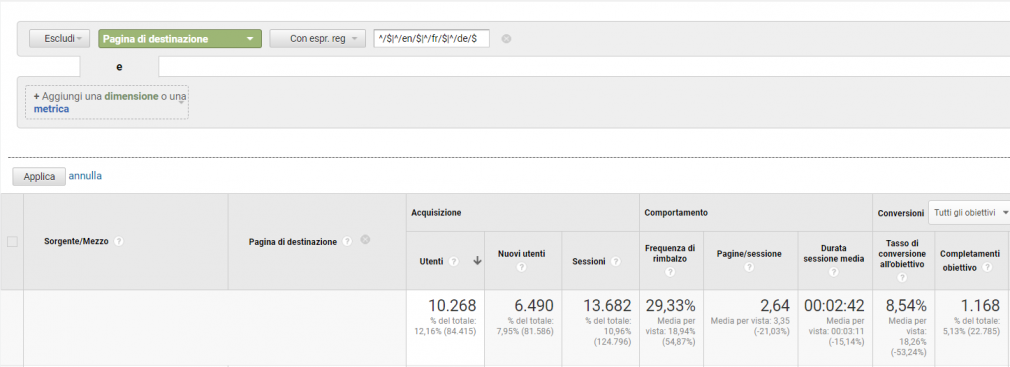Click the Applica button

(x=39, y=176)
